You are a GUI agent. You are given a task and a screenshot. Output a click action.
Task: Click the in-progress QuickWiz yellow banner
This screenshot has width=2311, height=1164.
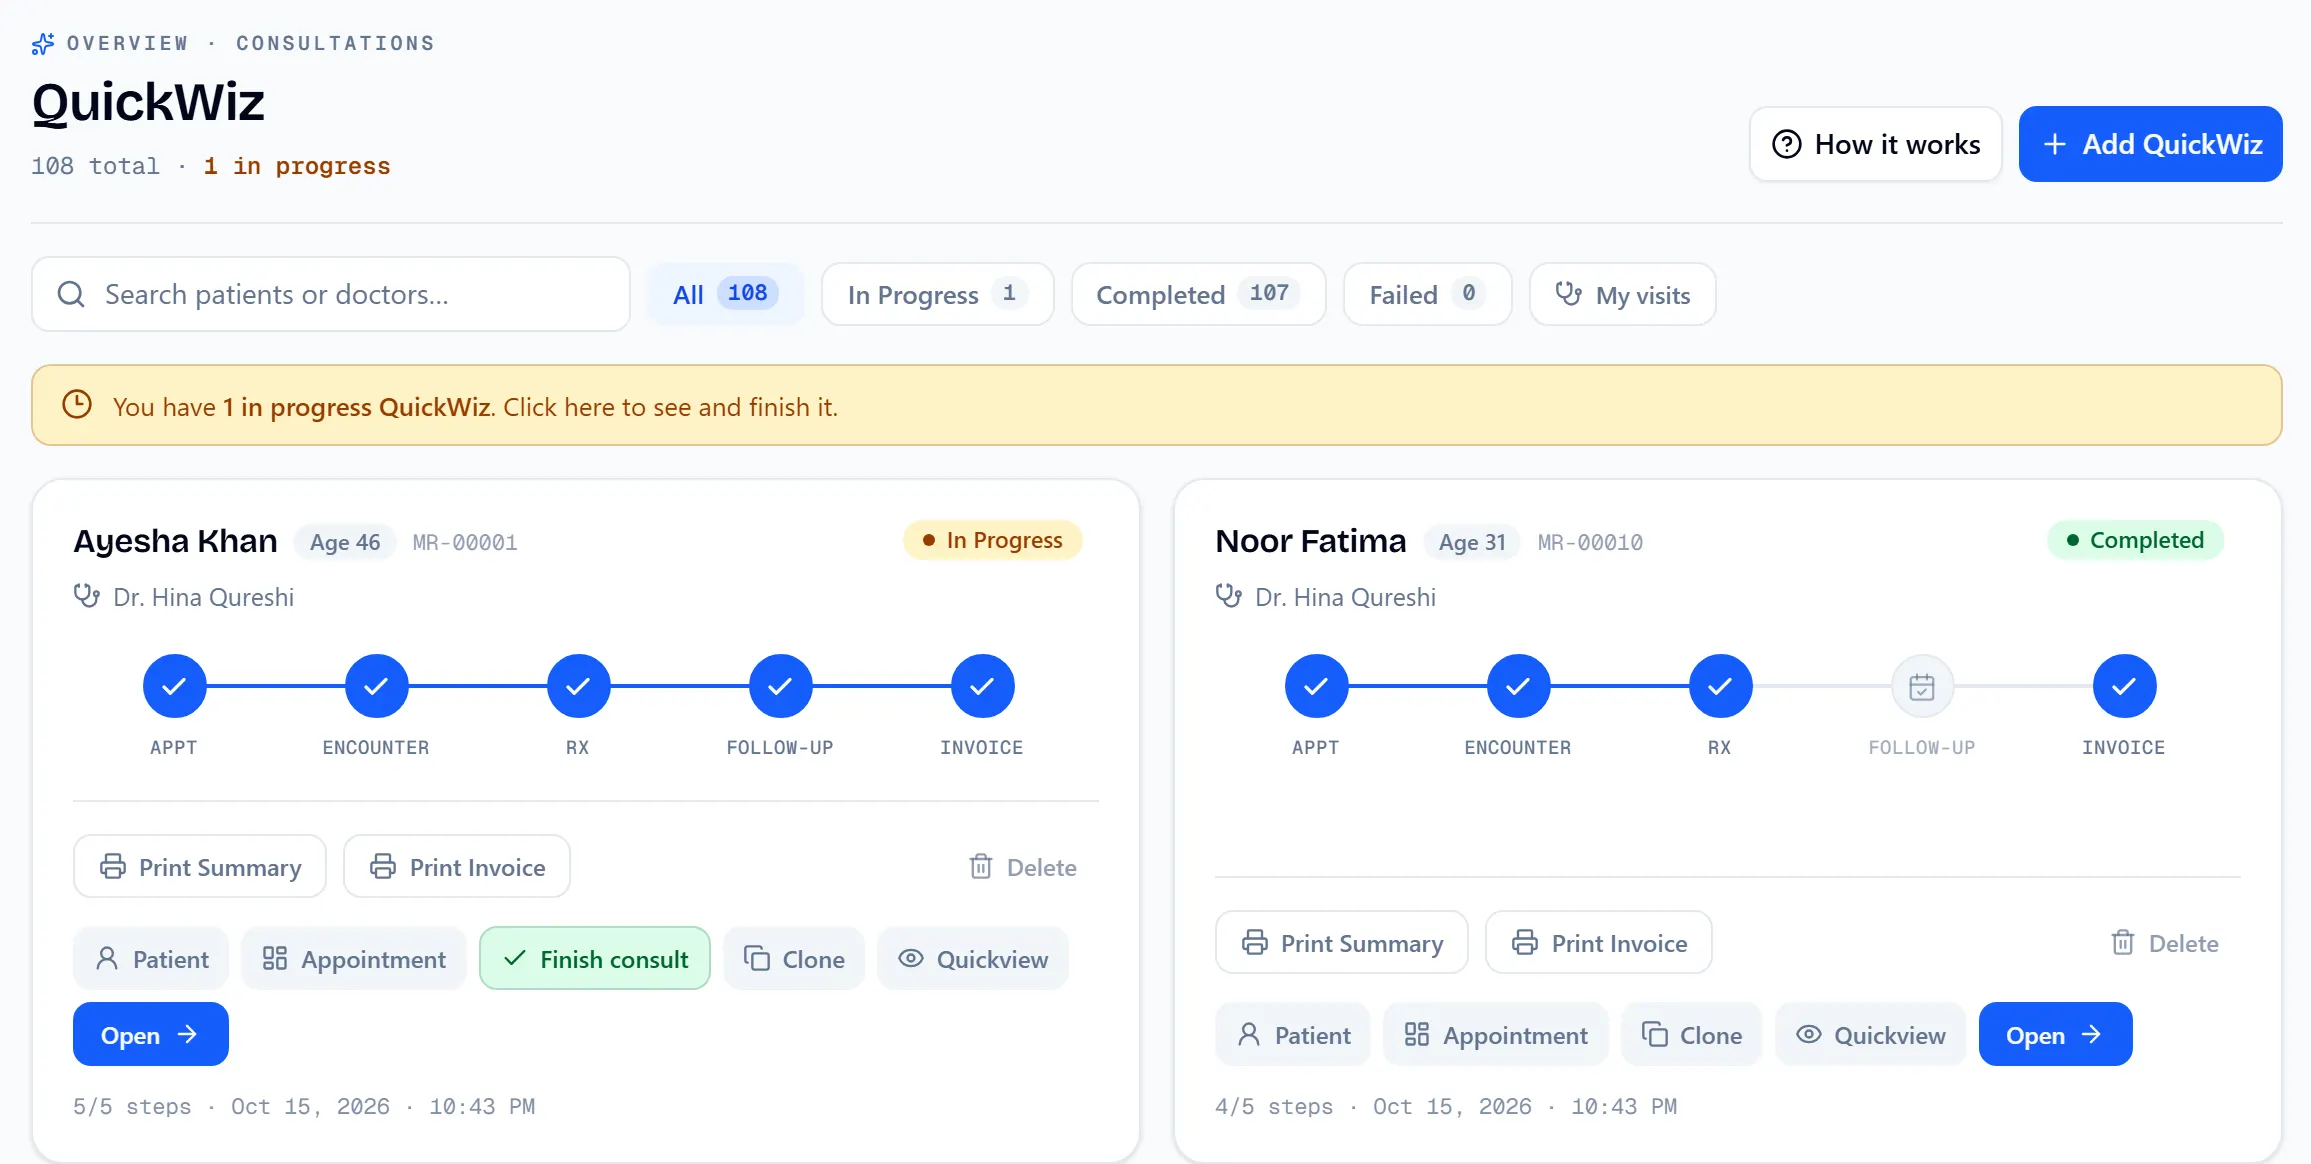(x=1156, y=406)
